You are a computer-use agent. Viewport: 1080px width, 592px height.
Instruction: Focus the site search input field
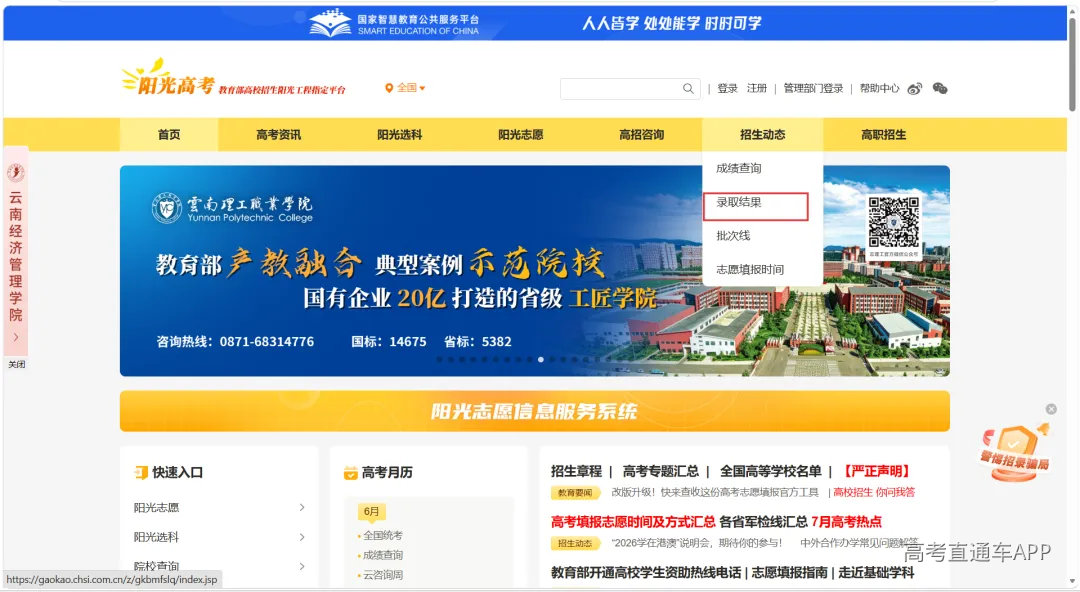click(x=621, y=88)
